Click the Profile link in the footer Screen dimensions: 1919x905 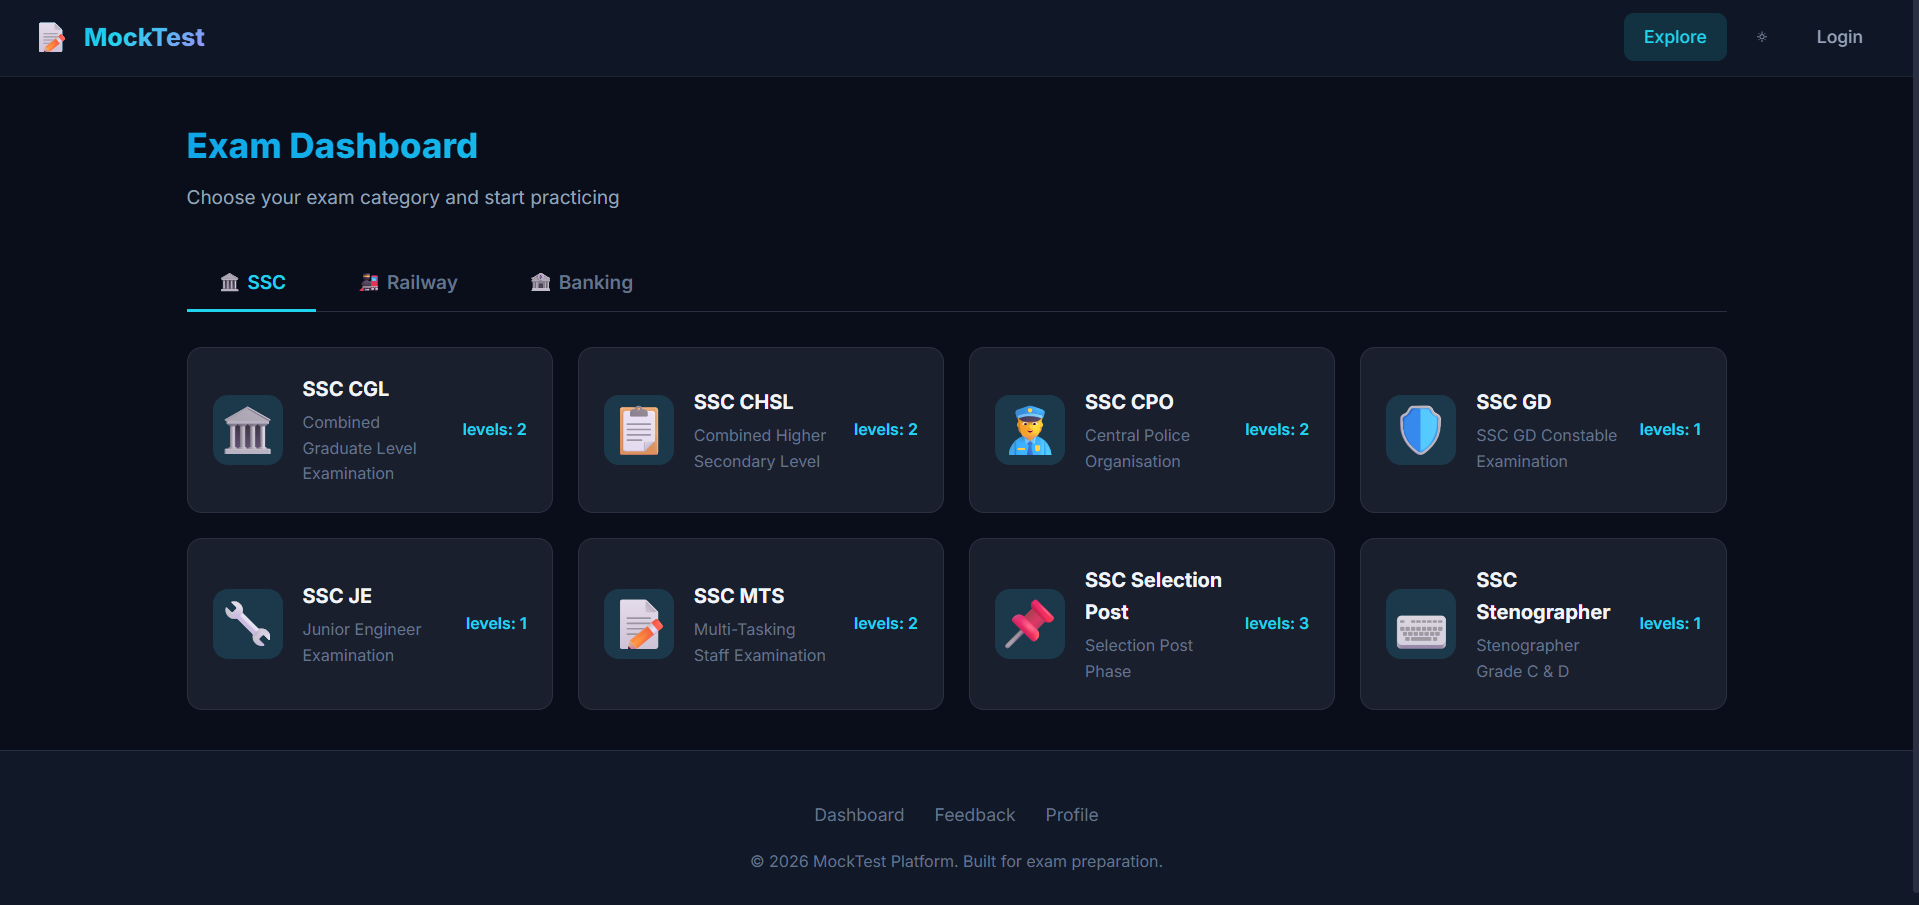tap(1071, 814)
